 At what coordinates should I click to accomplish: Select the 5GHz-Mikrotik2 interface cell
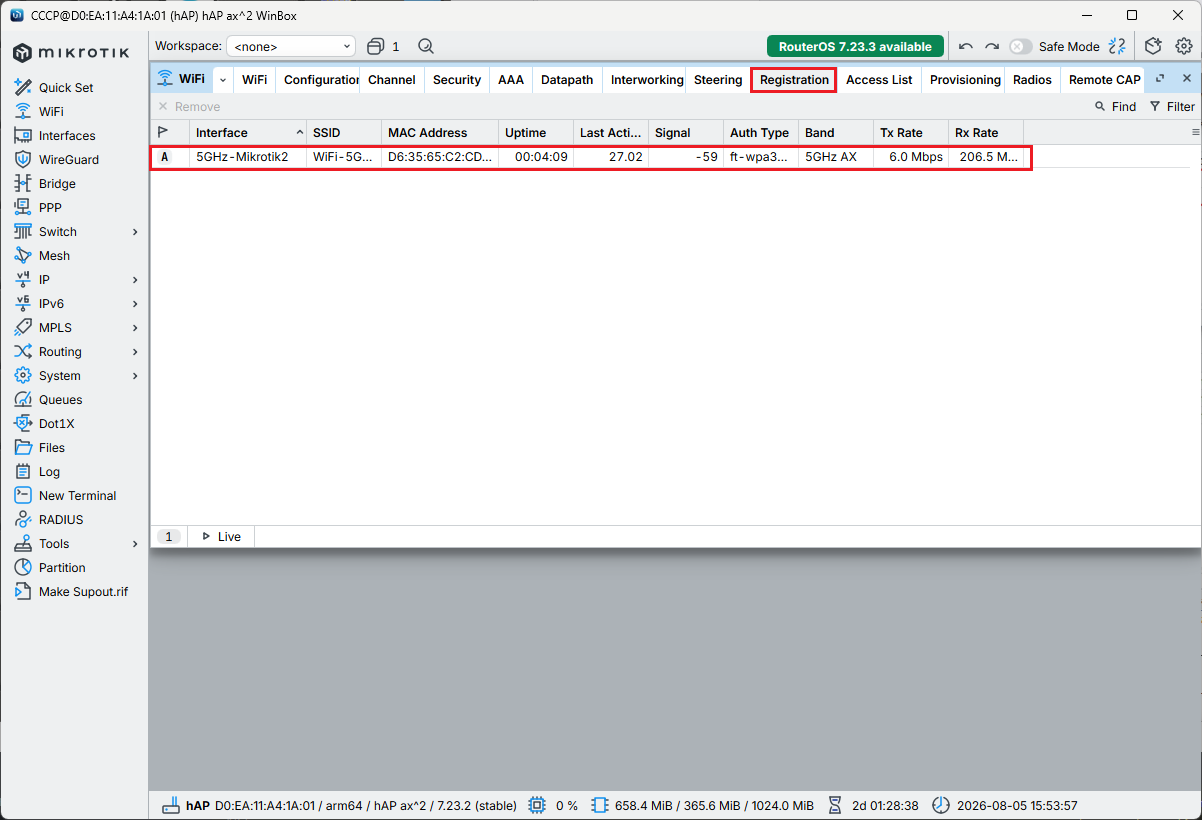[x=248, y=157]
